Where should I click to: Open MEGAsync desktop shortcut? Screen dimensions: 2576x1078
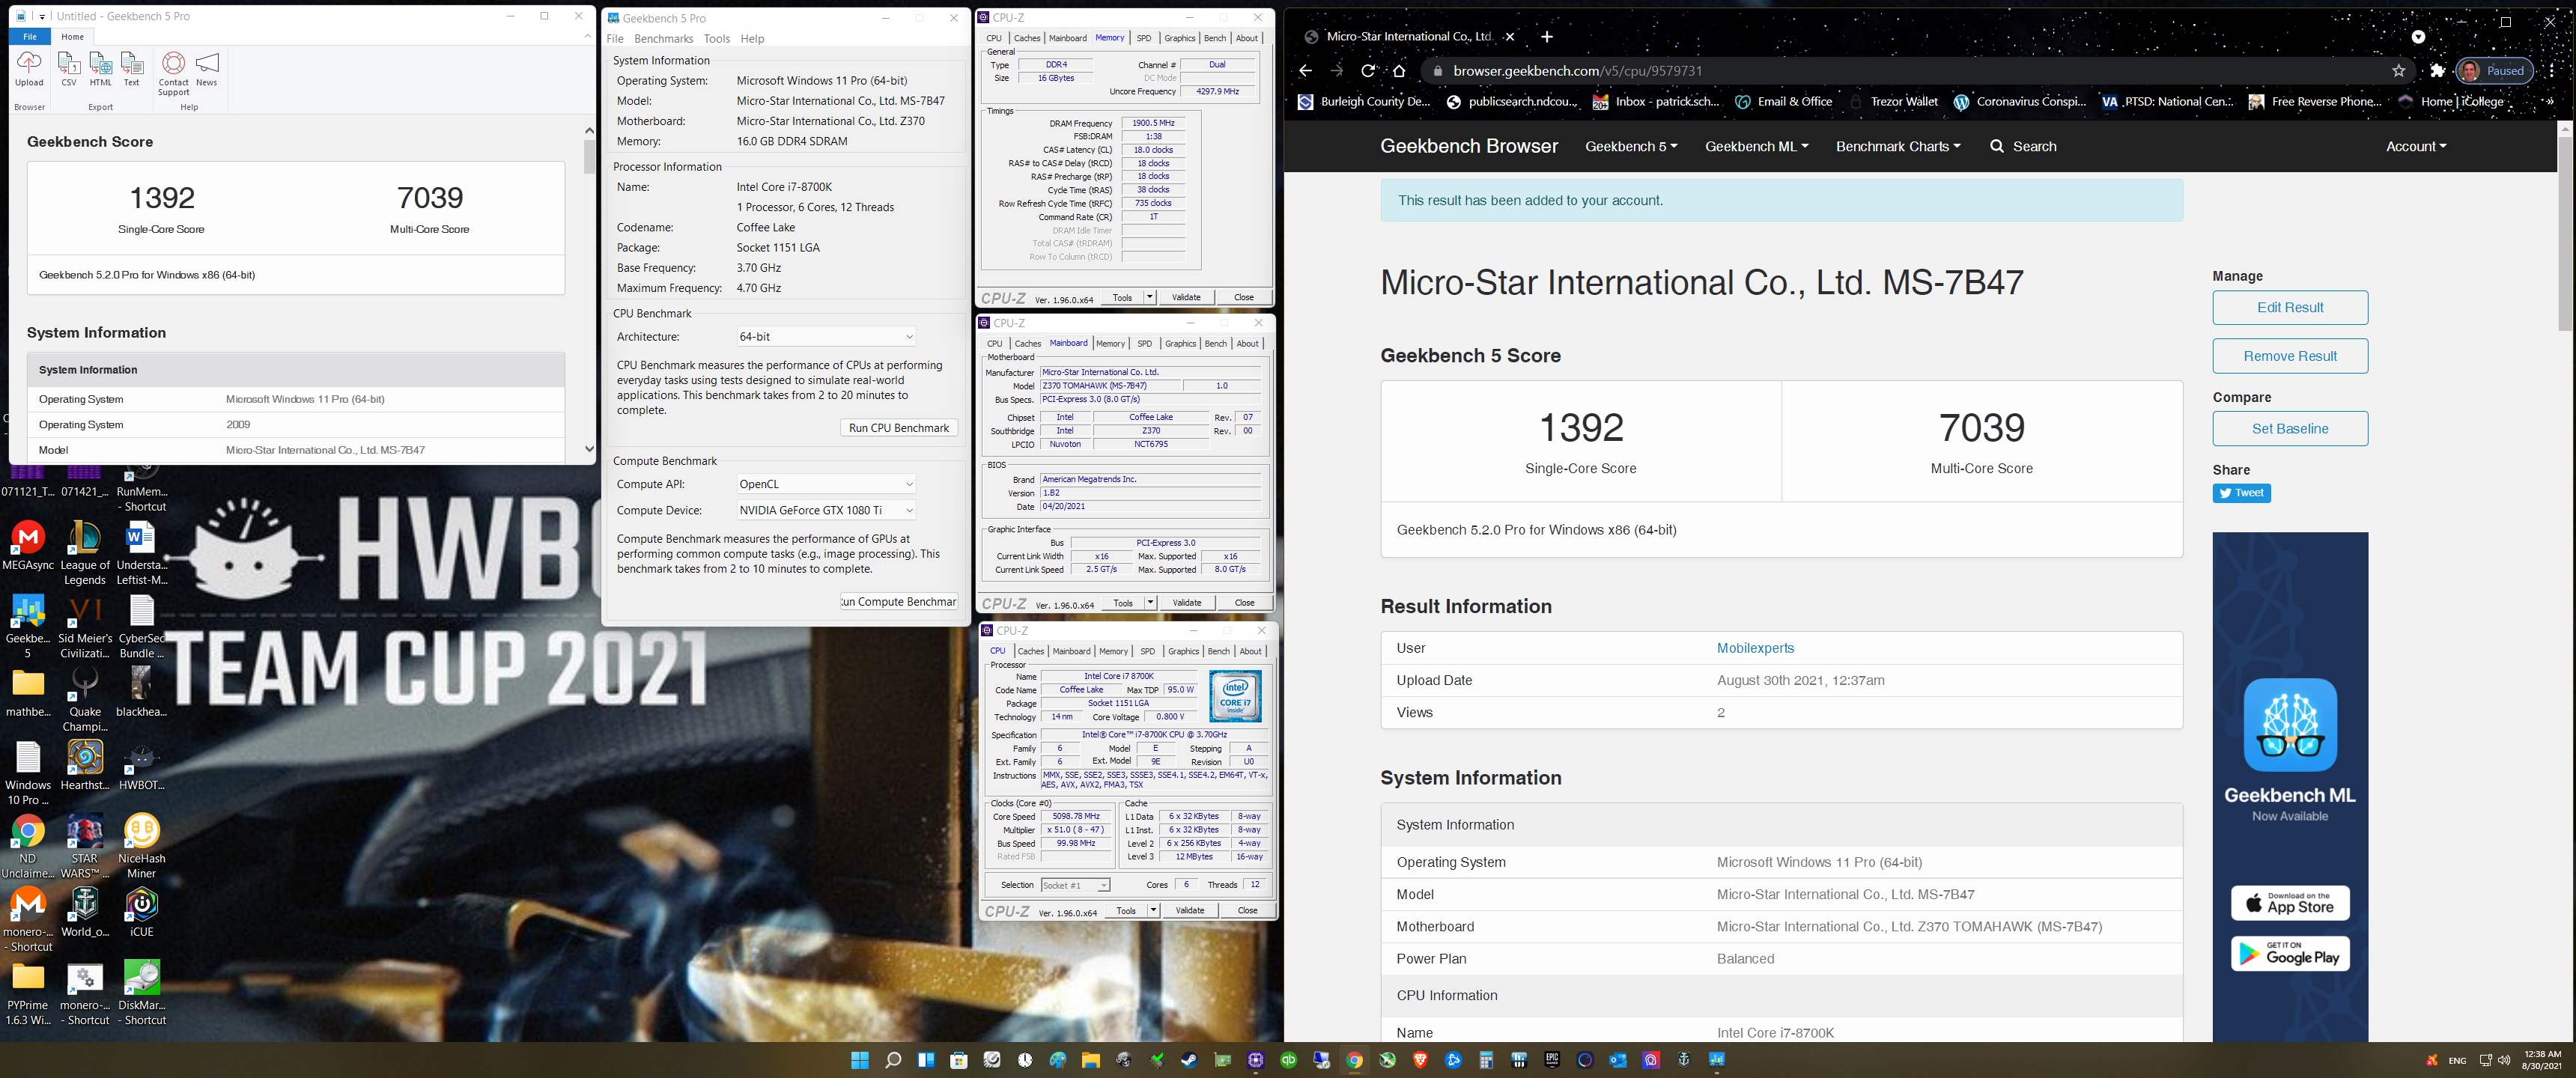pos(28,546)
